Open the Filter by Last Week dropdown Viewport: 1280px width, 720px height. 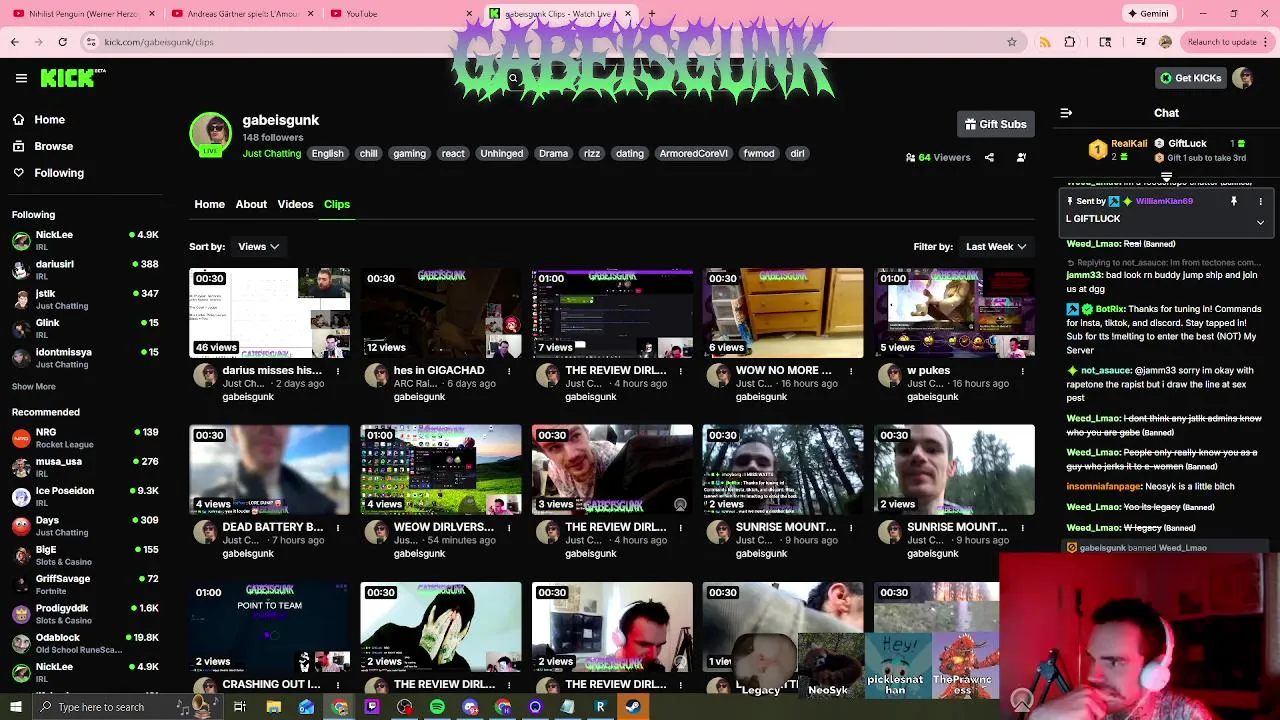tap(995, 246)
